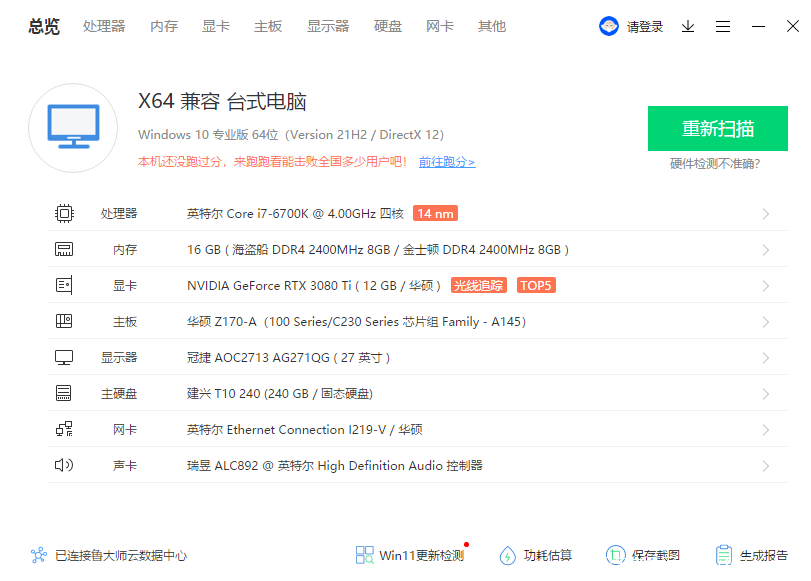Switch to the 硬盘 tab

click(x=388, y=26)
